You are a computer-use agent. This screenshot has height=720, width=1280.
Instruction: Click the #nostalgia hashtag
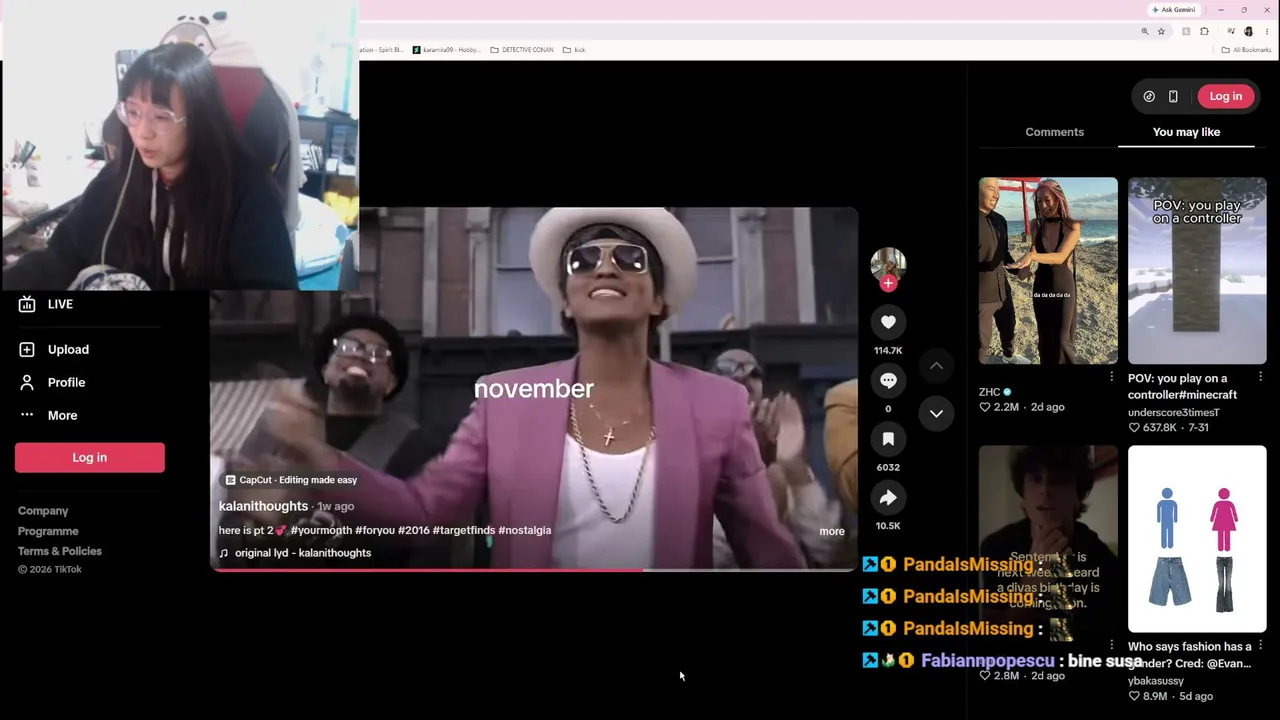tap(524, 530)
